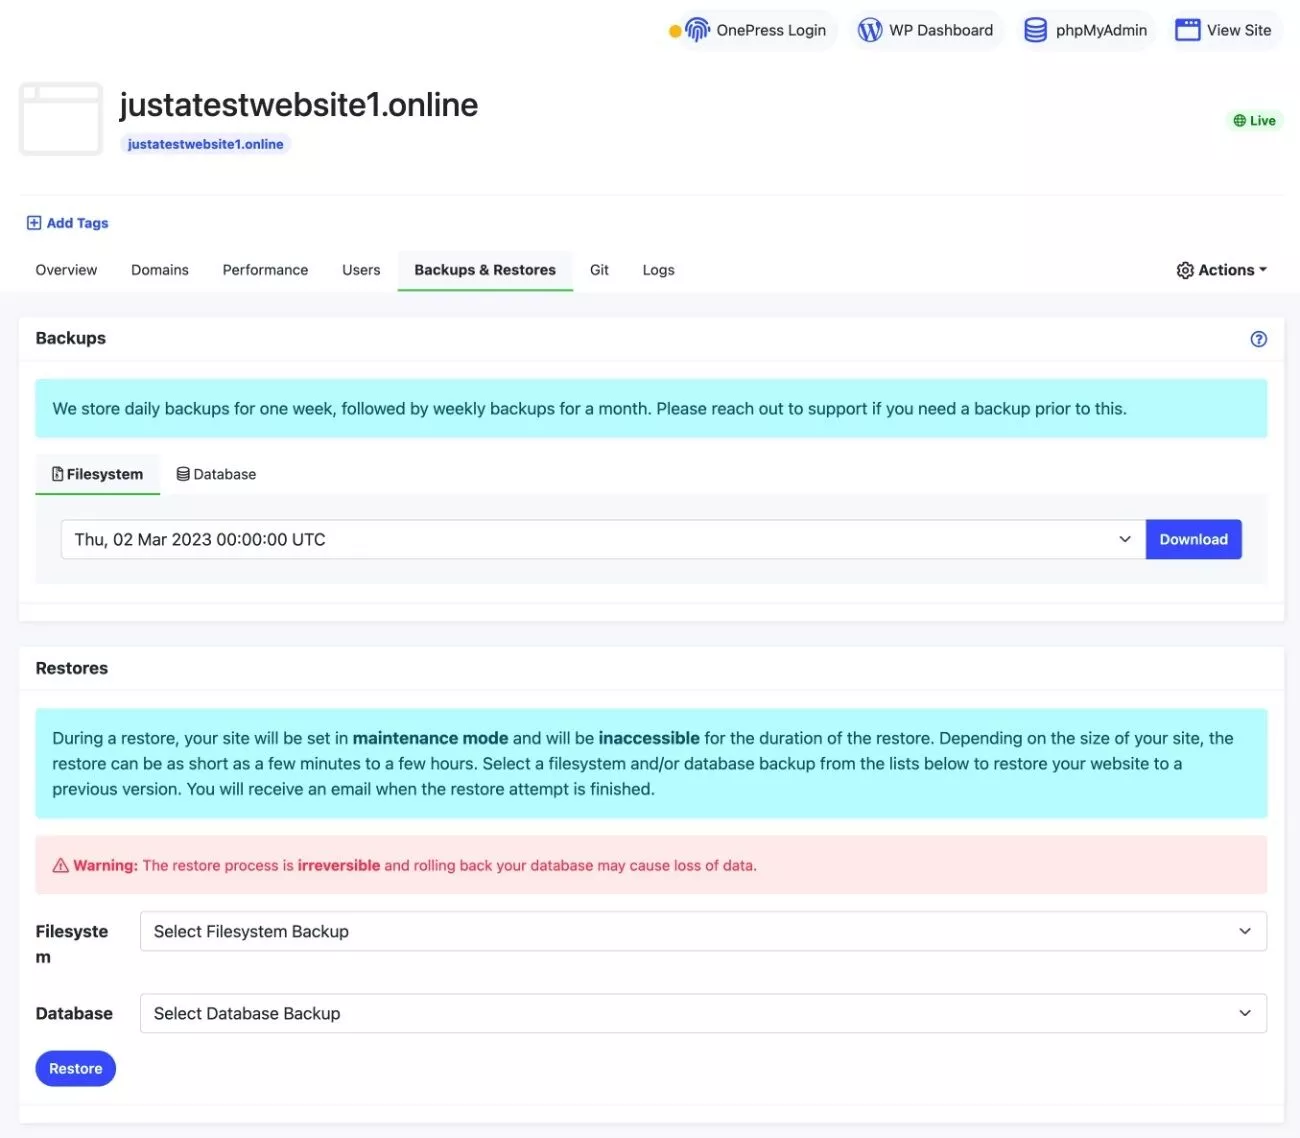Click the Backups help question mark icon
The image size is (1300, 1138).
(x=1258, y=339)
